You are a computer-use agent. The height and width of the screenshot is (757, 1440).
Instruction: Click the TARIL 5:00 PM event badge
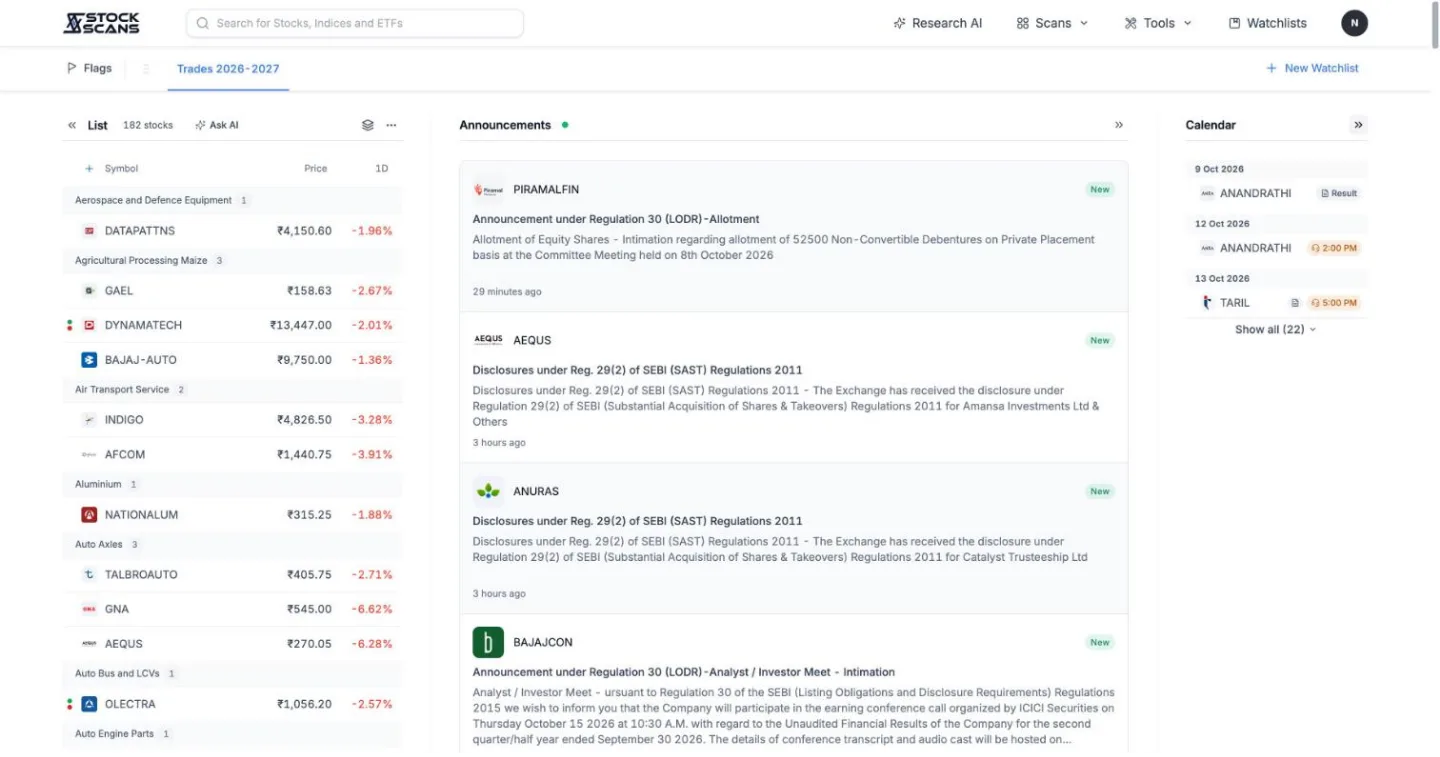1334,303
